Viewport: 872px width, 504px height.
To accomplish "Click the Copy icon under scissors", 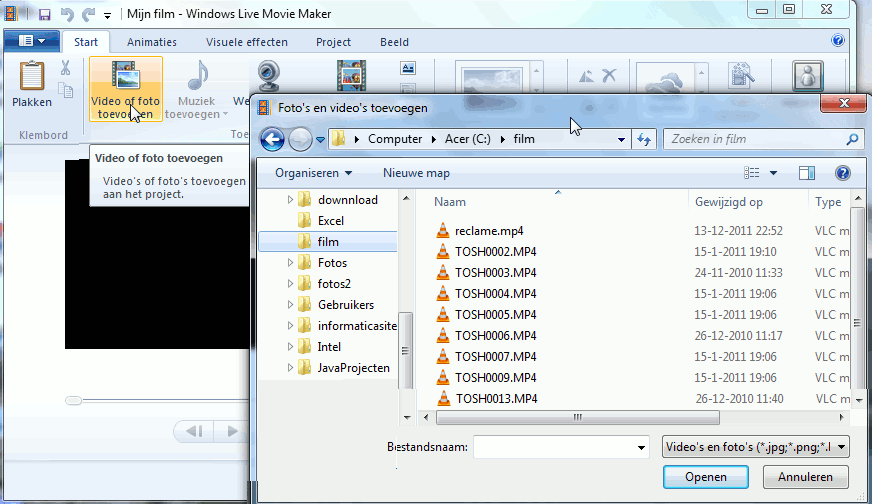I will (66, 90).
